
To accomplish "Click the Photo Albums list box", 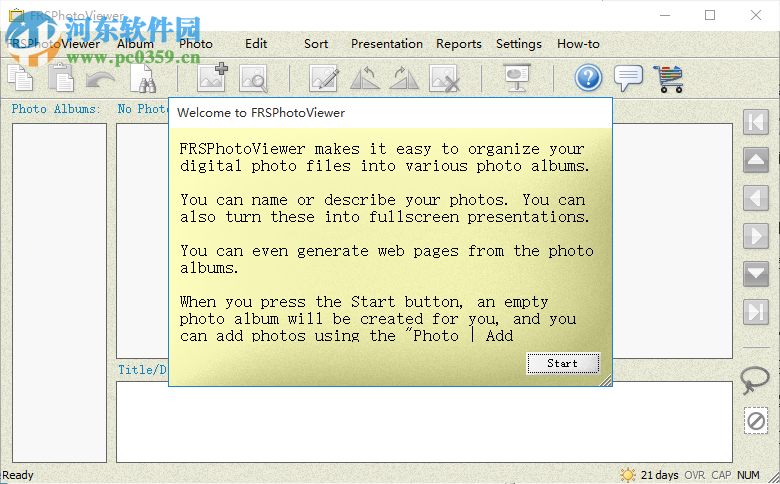I will click(x=60, y=293).
